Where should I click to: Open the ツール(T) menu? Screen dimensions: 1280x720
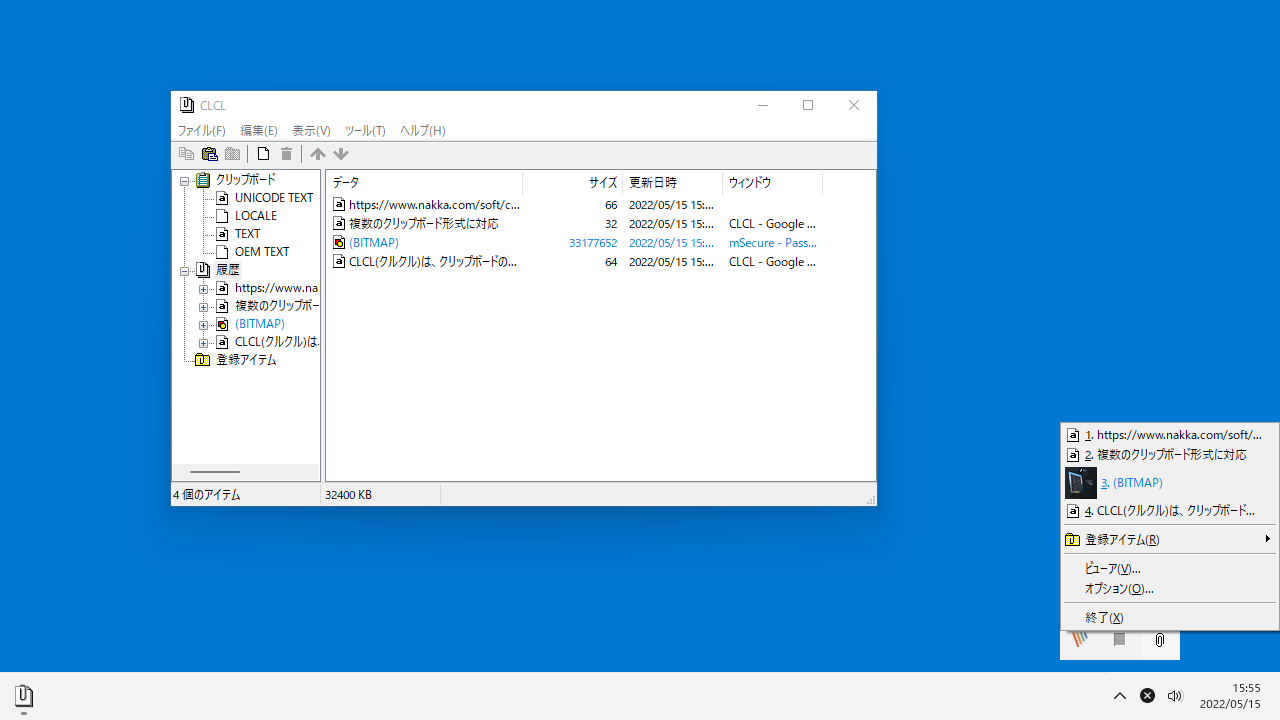coord(365,131)
